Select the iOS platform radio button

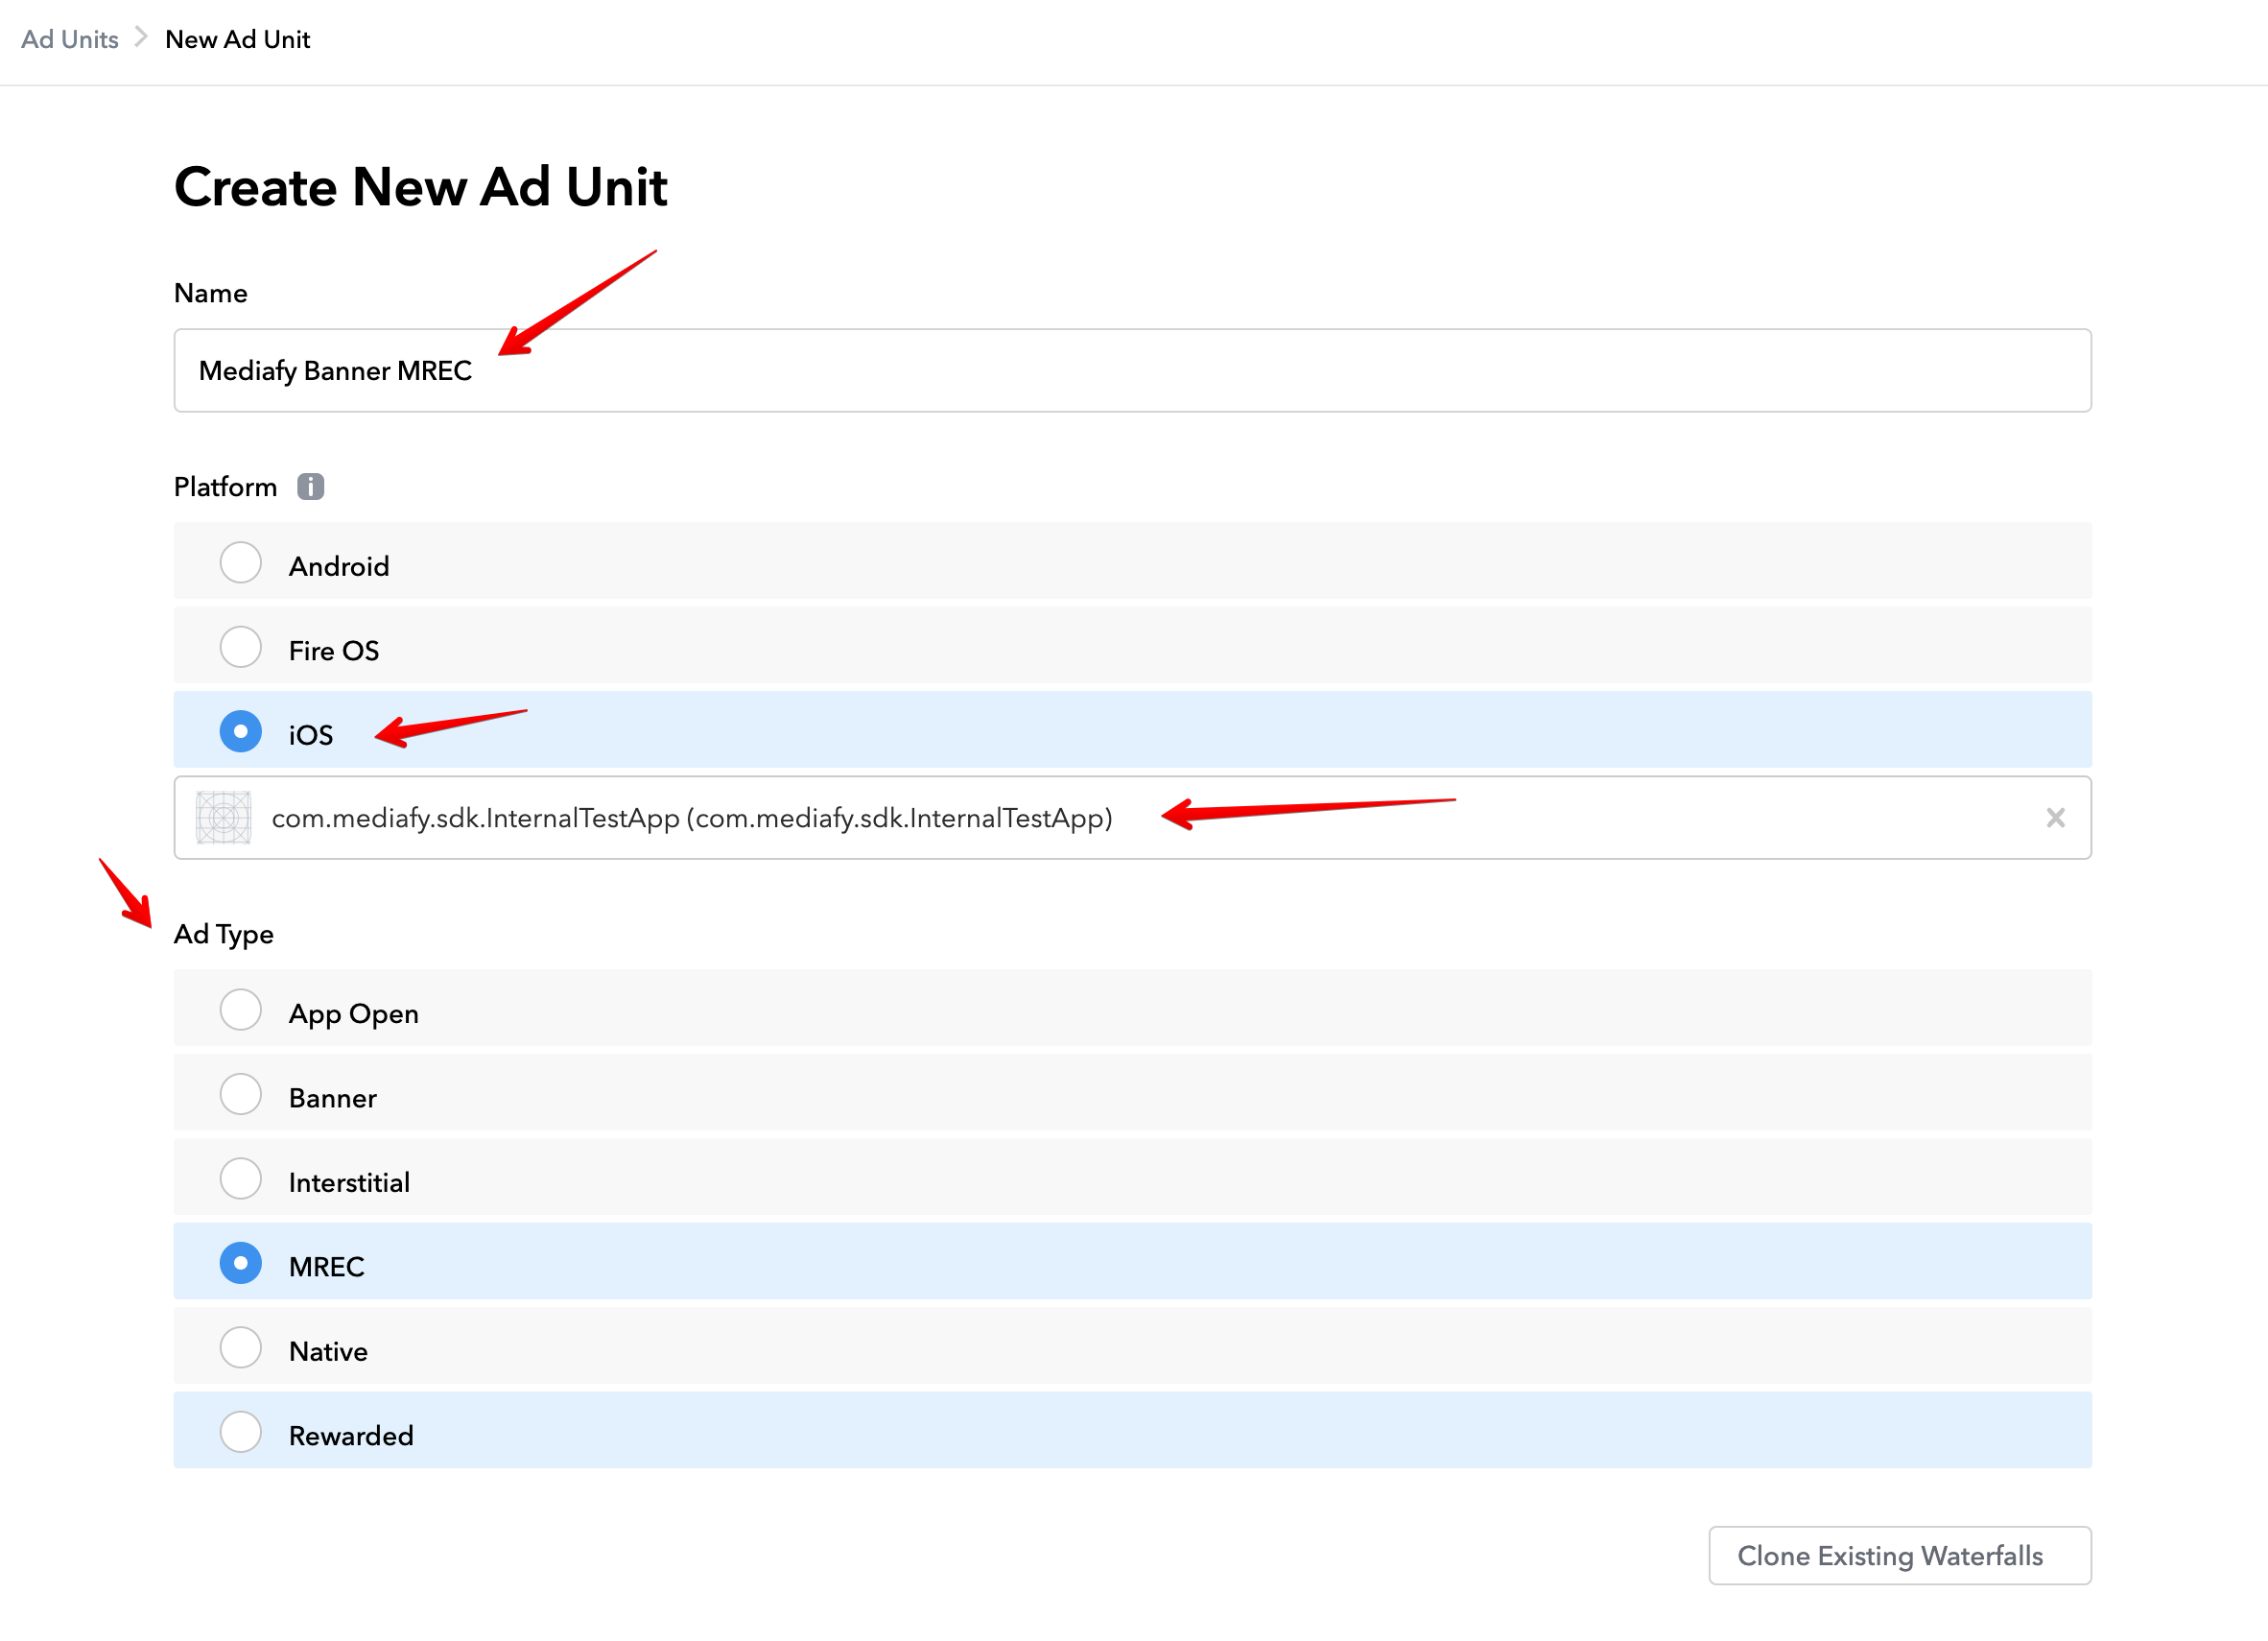click(241, 732)
